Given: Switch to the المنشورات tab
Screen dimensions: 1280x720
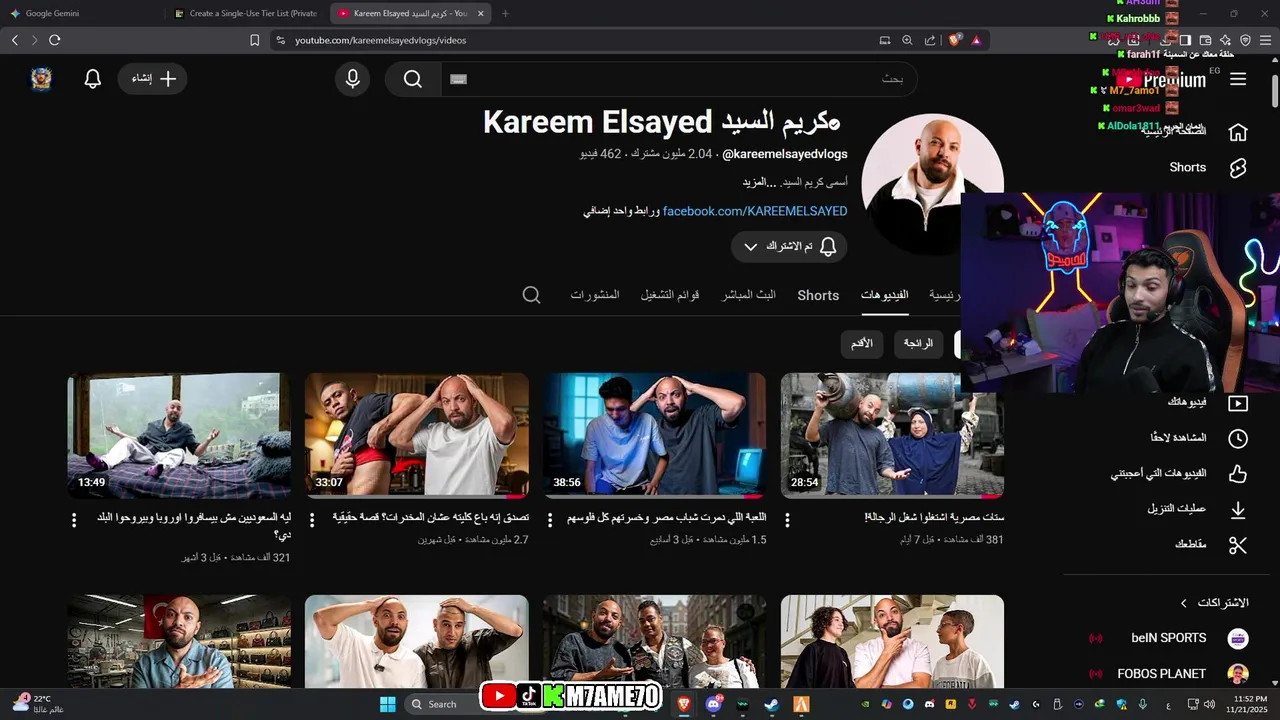Looking at the screenshot, I should point(595,295).
